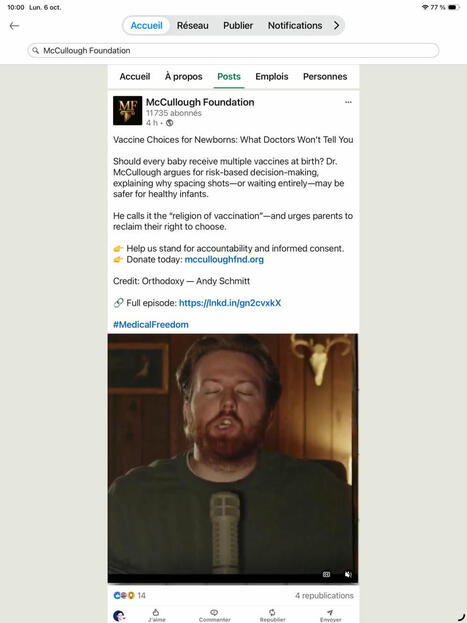467x623 pixels.
Task: Tap the Envoyer send icon
Action: 330,615
